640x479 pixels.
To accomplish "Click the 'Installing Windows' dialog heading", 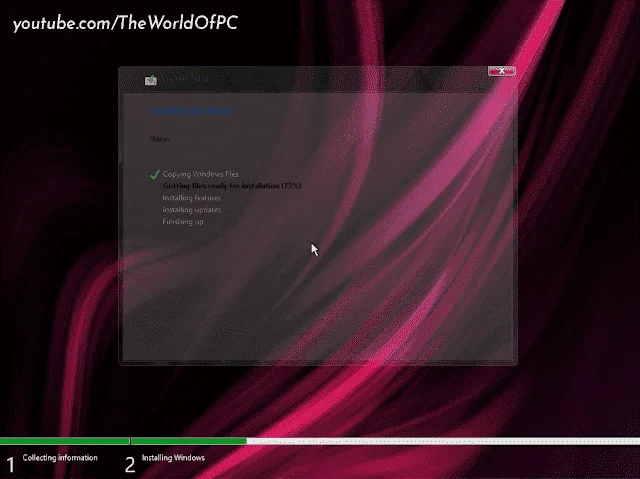I will click(x=191, y=111).
